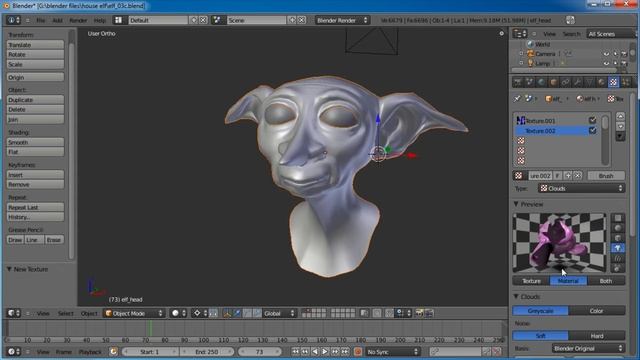Click the OpenGL animation render icon
The image size is (640, 360).
coord(429,313)
